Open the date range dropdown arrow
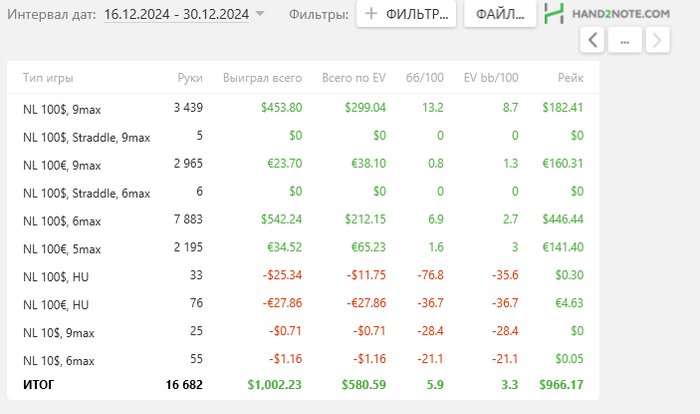 260,14
